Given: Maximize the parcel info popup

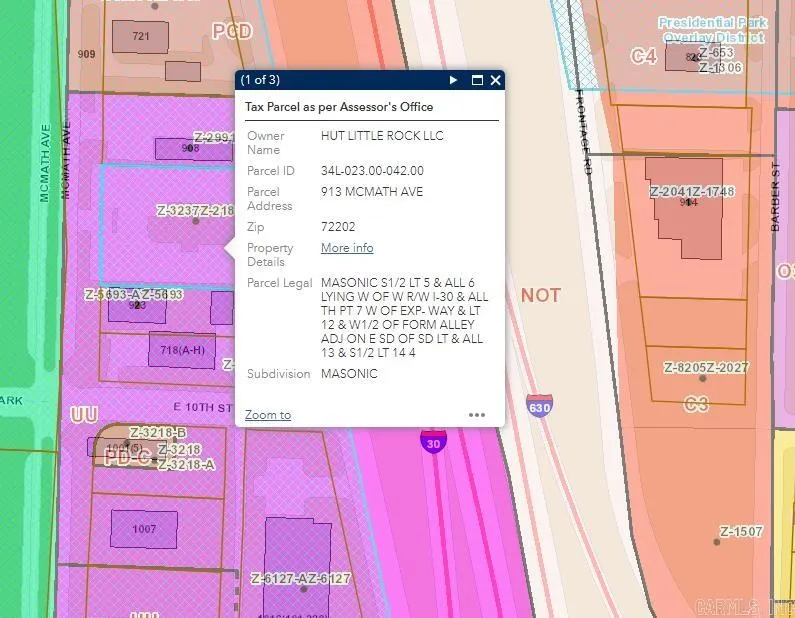Looking at the screenshot, I should click(x=476, y=80).
